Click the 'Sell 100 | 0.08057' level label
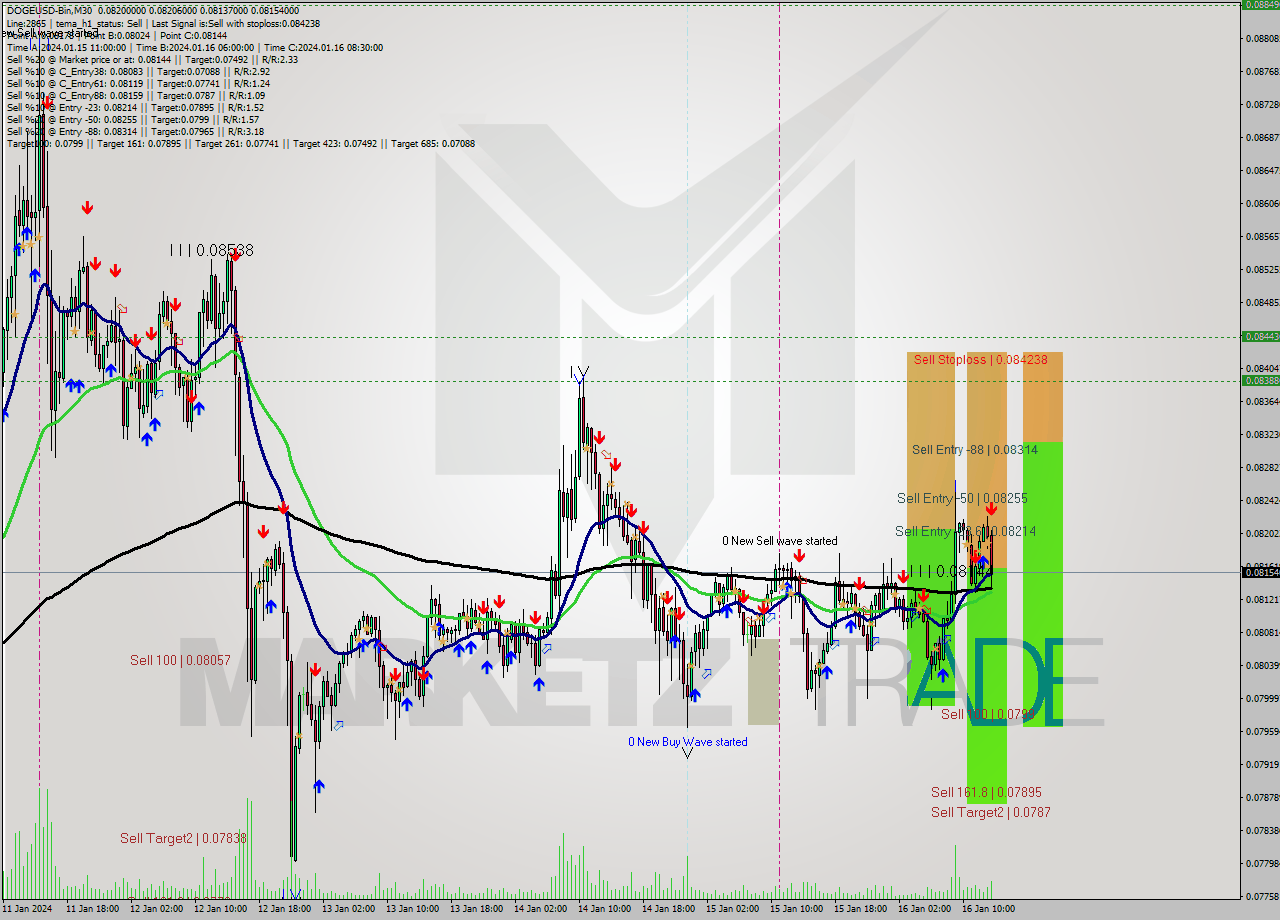Screen dimensions: 1280x920 coord(180,660)
